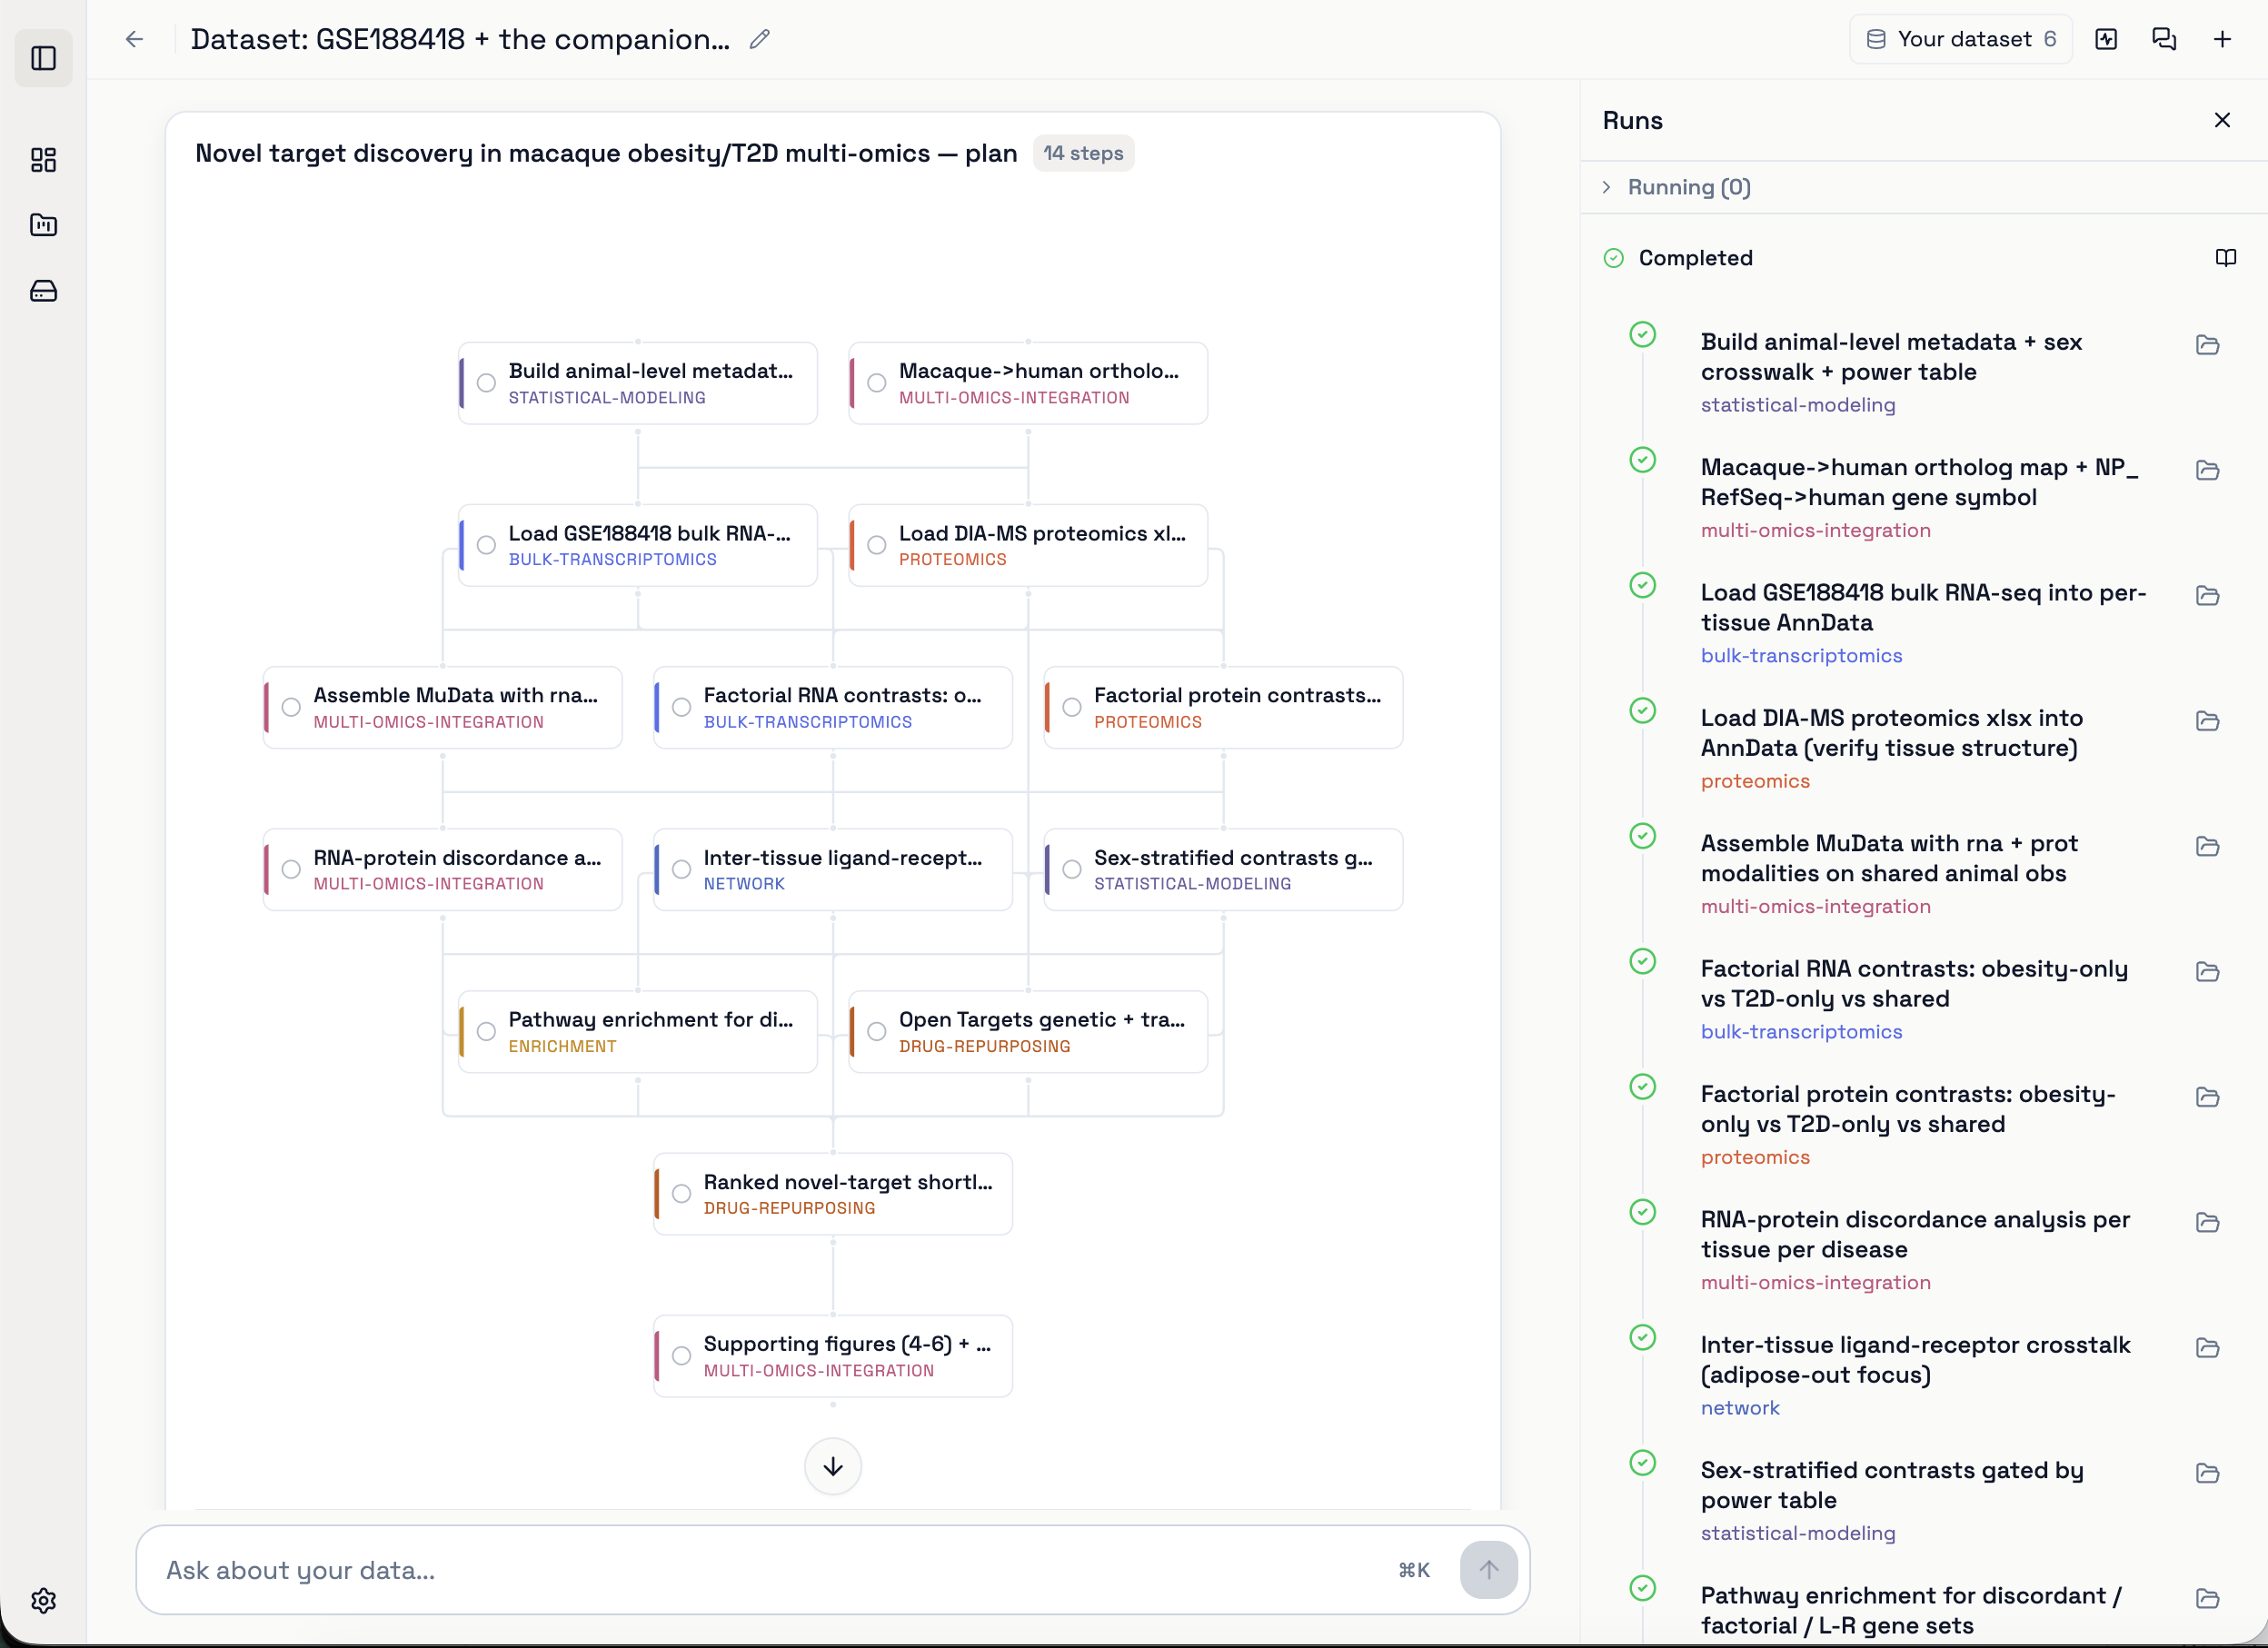Select radio on Load GSE188418 bulk RNA node

click(486, 545)
